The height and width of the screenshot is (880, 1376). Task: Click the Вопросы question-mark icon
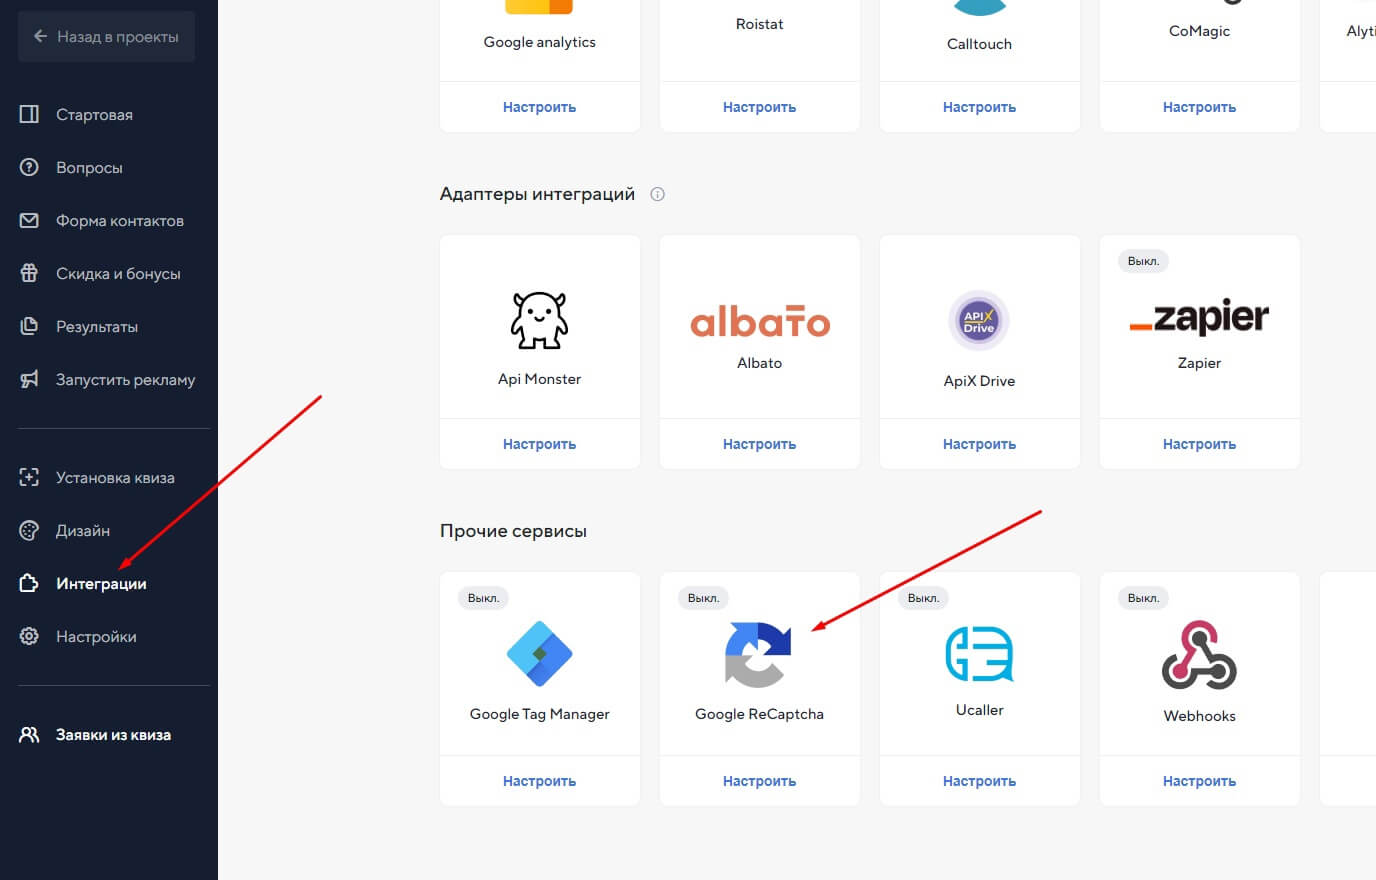pos(29,167)
